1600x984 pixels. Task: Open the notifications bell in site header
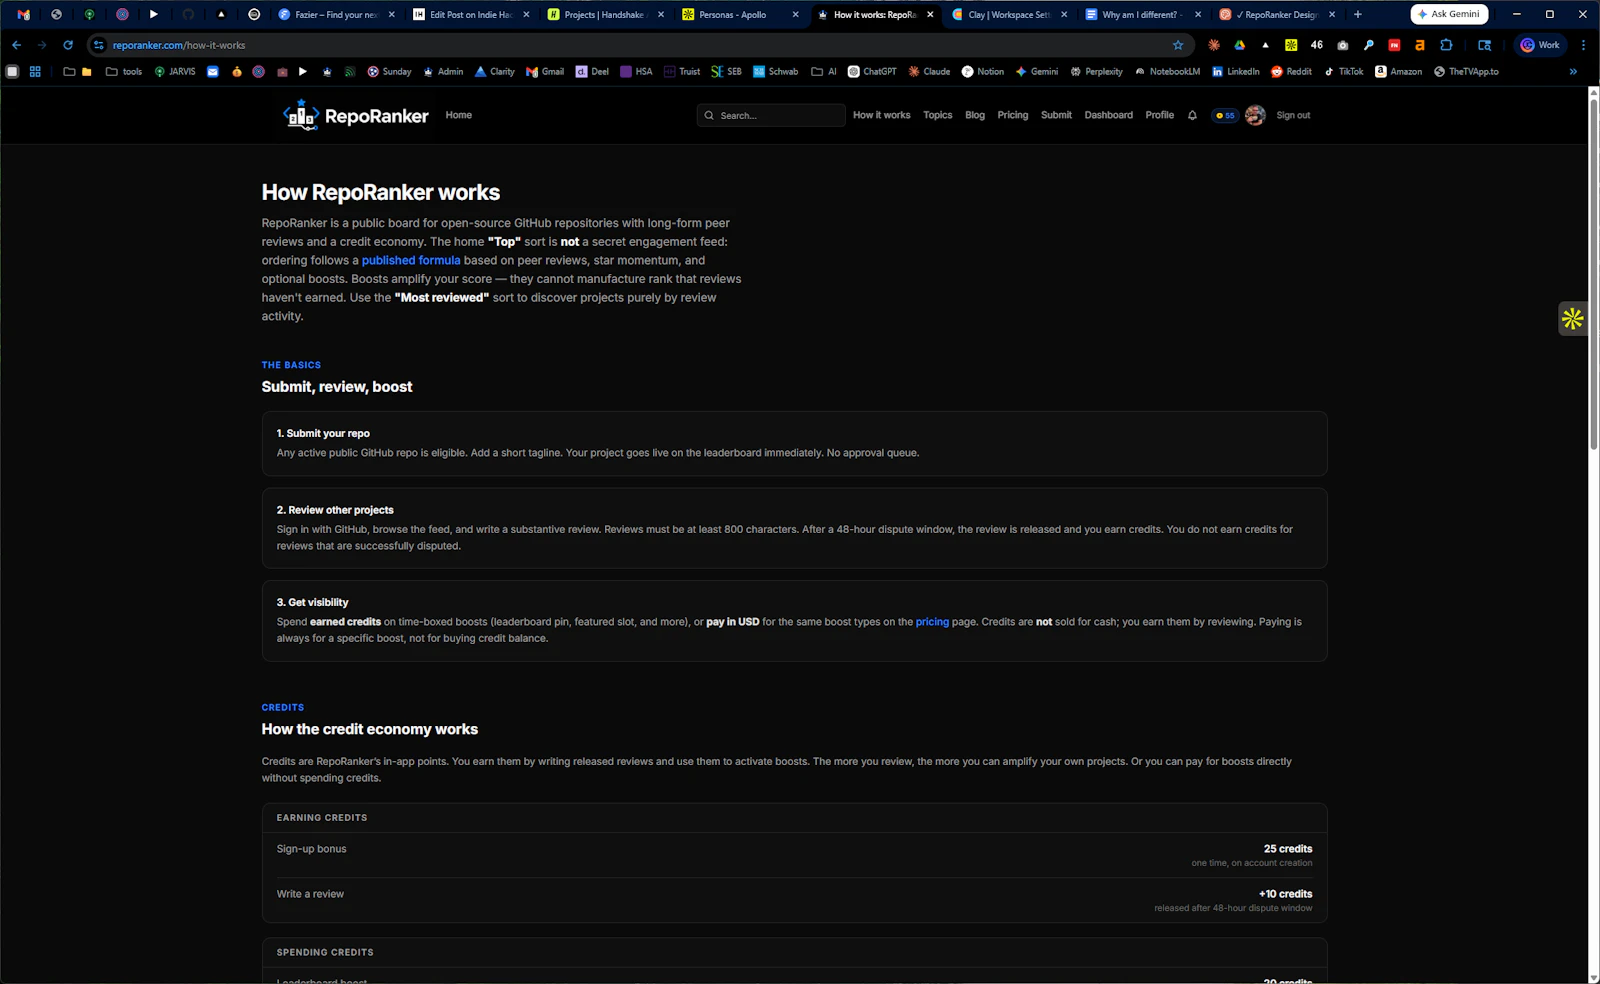coord(1192,115)
